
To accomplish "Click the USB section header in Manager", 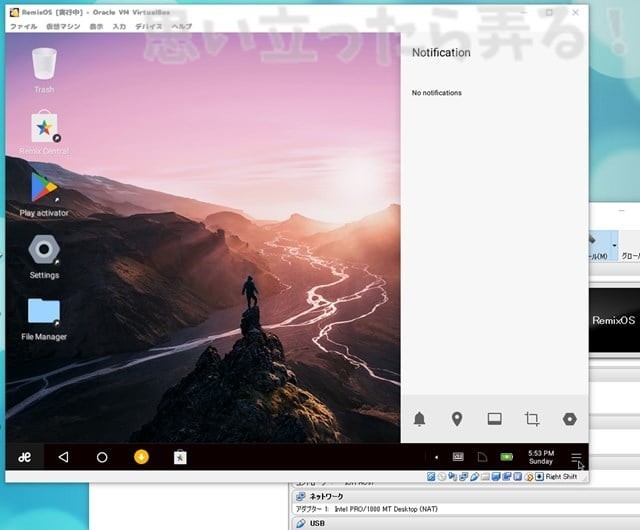I will (x=317, y=523).
